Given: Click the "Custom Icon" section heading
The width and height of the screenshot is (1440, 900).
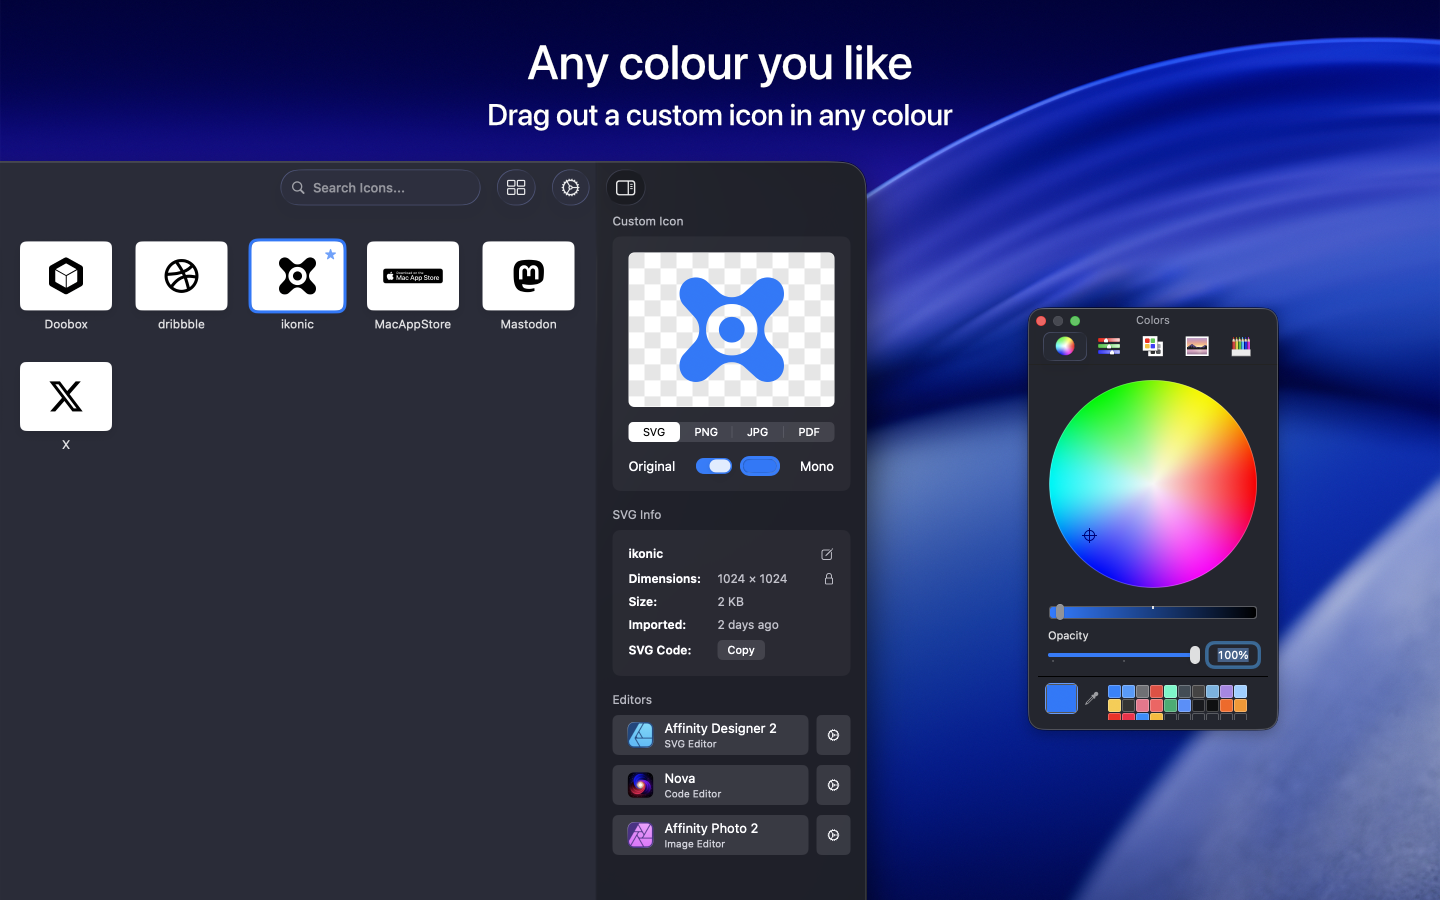Looking at the screenshot, I should (648, 221).
